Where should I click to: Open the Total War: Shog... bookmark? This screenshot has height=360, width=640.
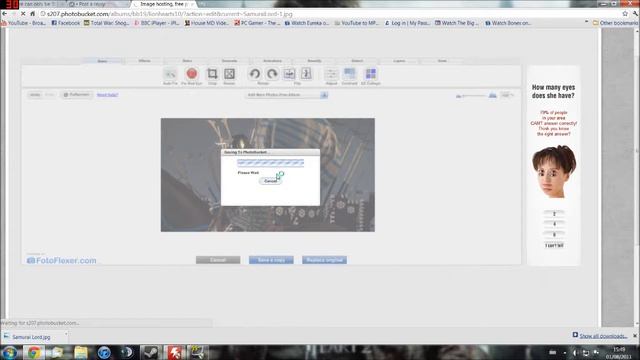(107, 23)
